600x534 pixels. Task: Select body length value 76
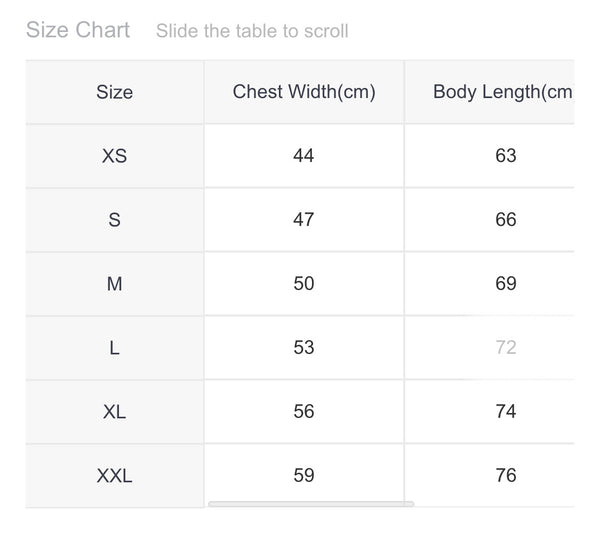tap(506, 476)
